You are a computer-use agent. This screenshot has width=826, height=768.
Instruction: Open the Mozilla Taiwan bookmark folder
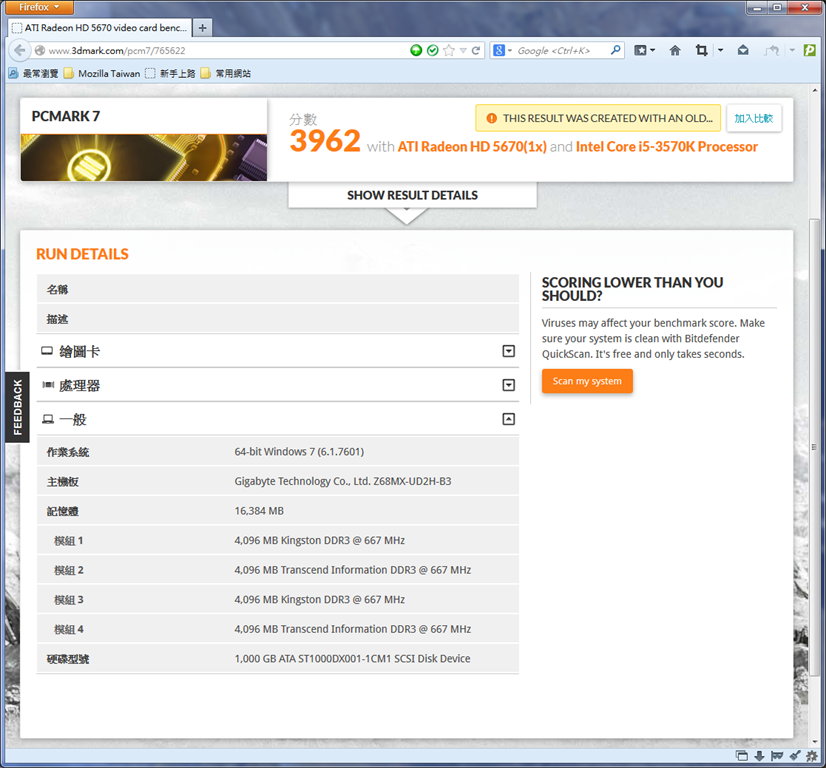(102, 73)
